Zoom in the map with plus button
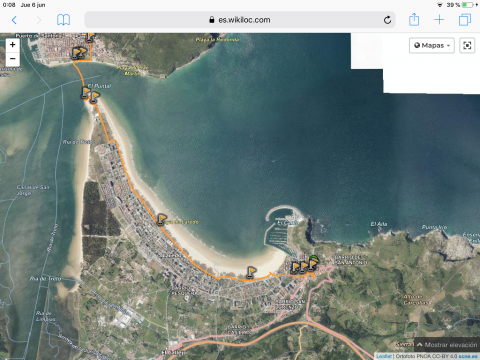The image size is (480, 360). (13, 45)
